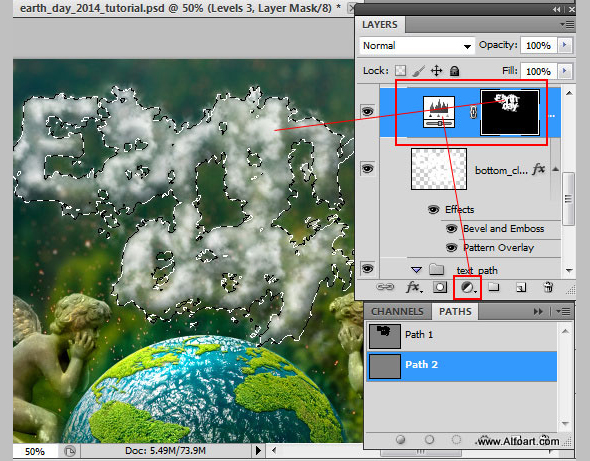Click the Fill 100% field

[x=538, y=71]
